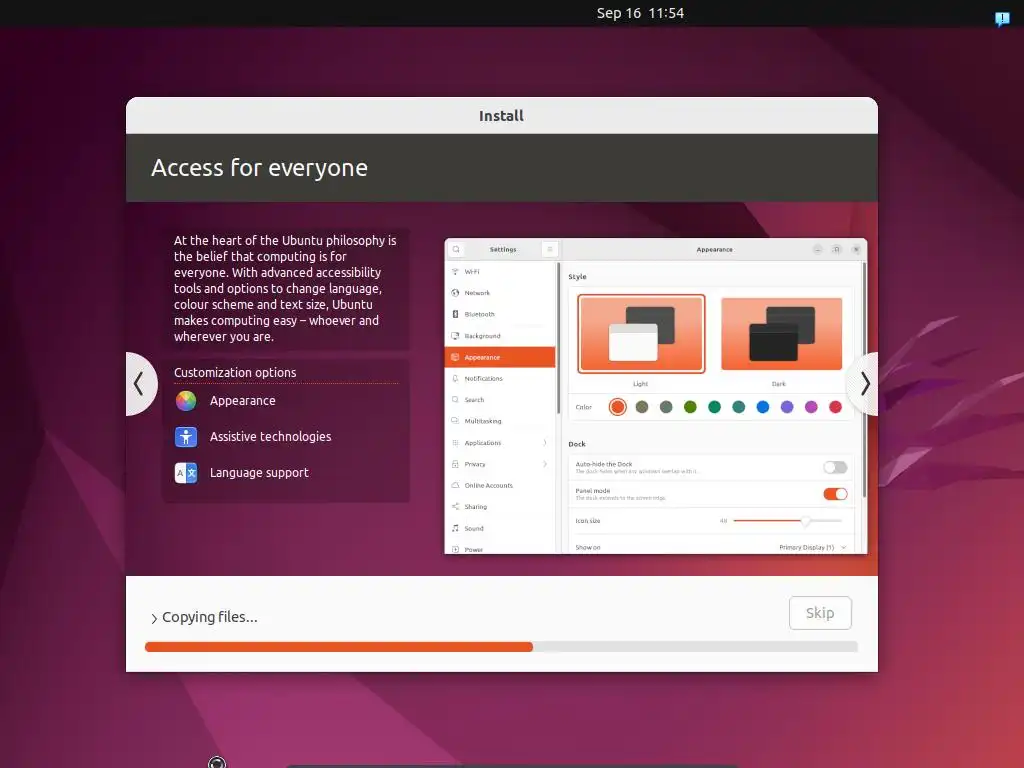Select Sharing in the Settings sidebar
The width and height of the screenshot is (1024, 768).
[x=500, y=507]
